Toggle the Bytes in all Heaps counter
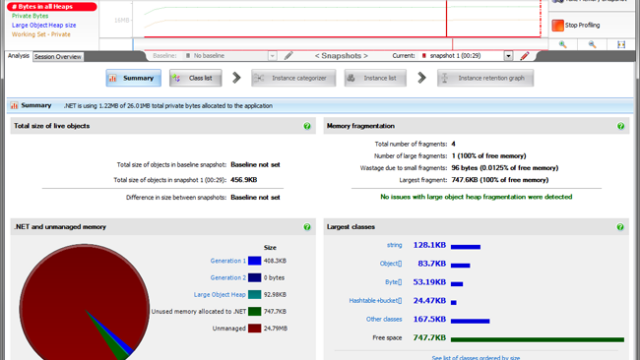 click(x=52, y=7)
